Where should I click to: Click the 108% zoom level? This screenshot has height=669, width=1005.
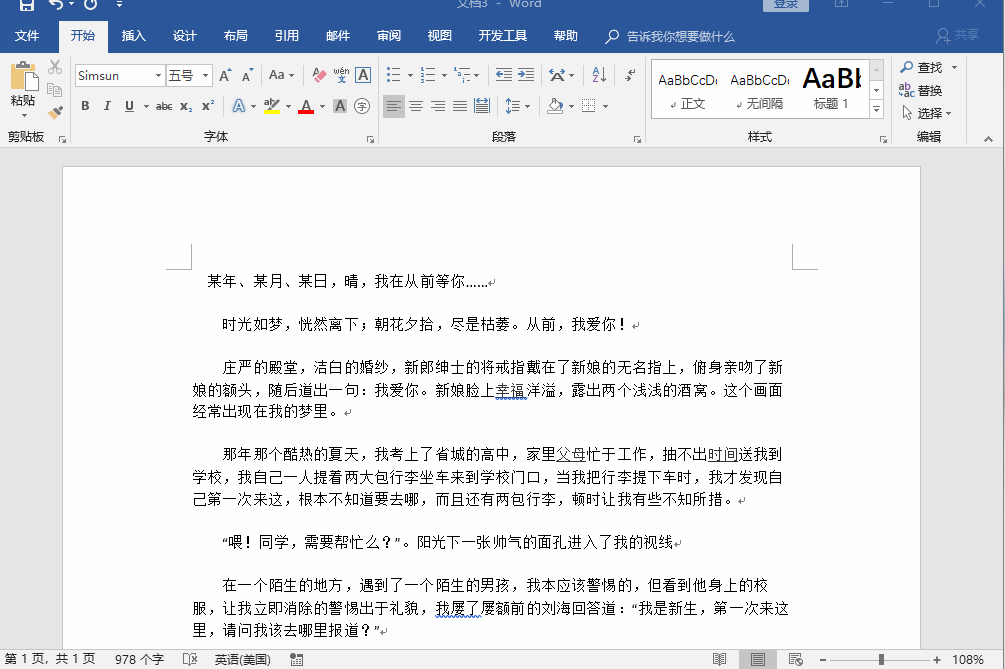tap(967, 659)
